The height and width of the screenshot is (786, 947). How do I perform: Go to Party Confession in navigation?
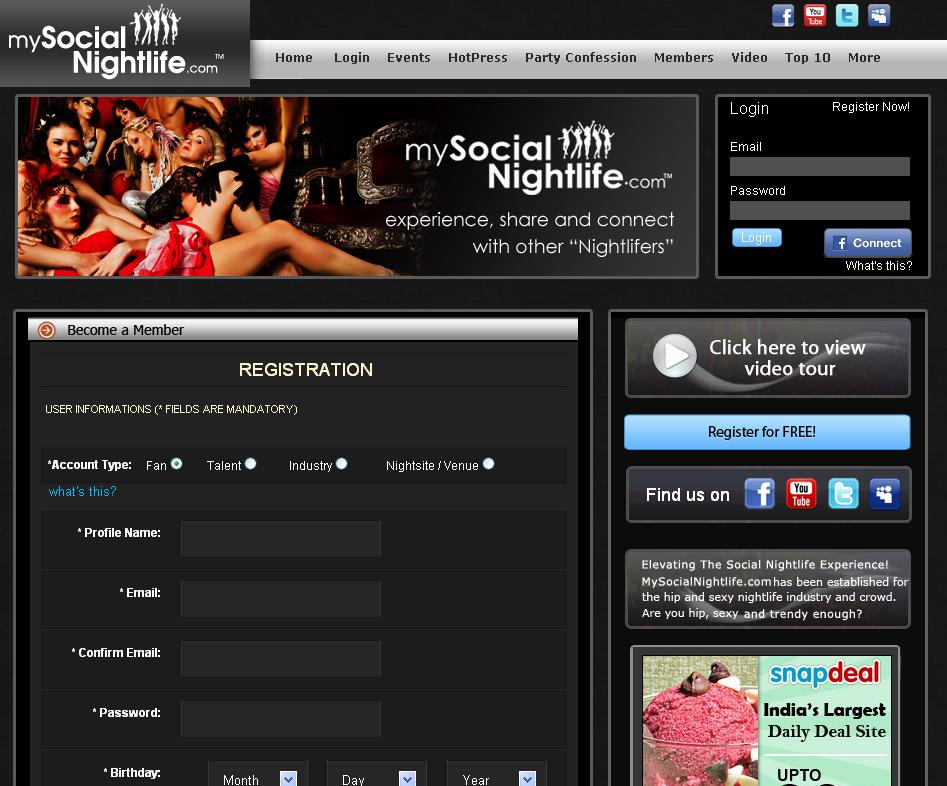tap(580, 58)
